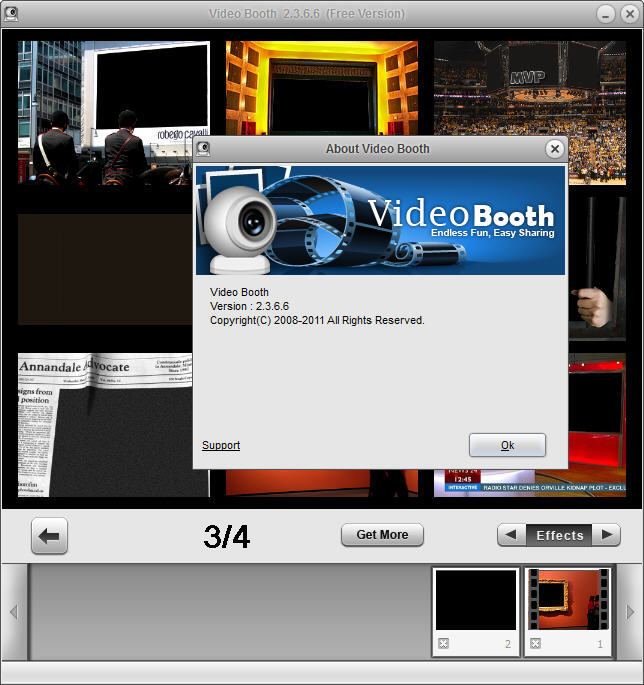Click the main window webcam icon

tap(10, 14)
